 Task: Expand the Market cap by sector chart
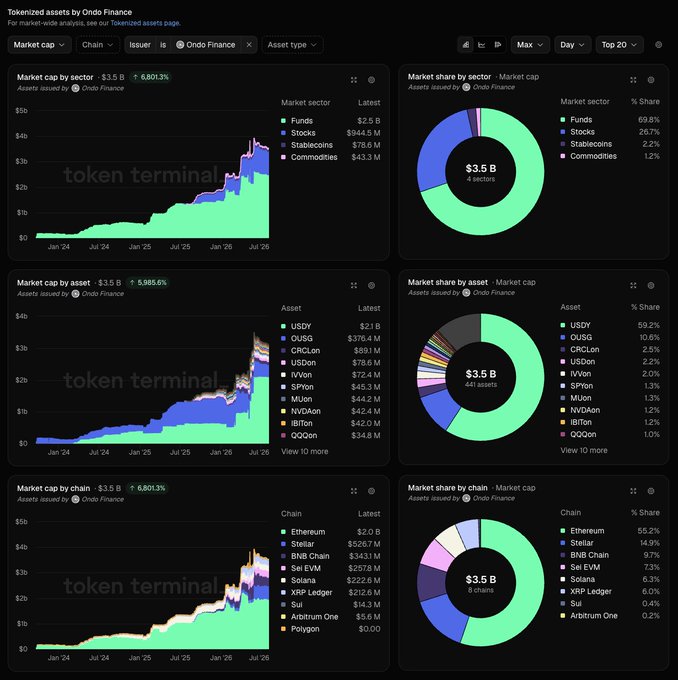pyautogui.click(x=354, y=80)
